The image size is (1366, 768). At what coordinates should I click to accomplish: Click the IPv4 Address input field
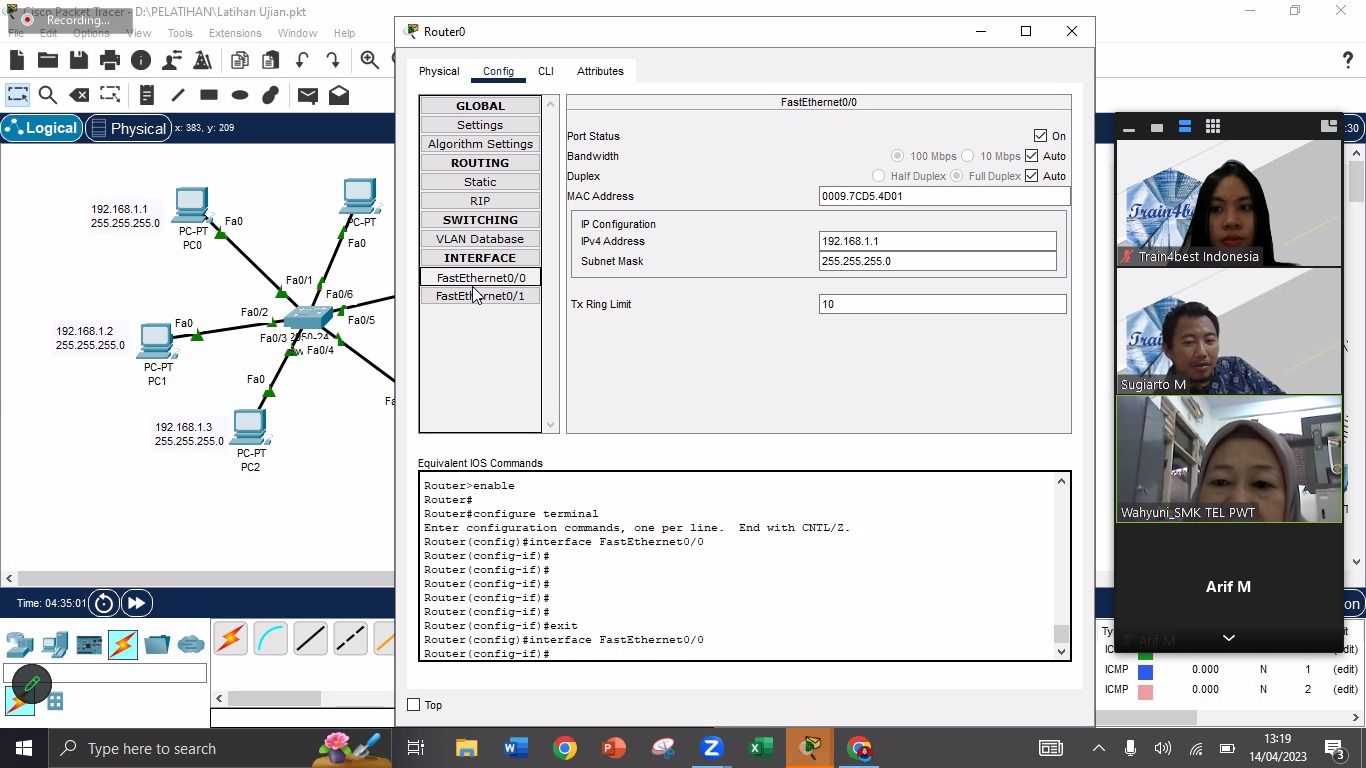click(x=937, y=241)
